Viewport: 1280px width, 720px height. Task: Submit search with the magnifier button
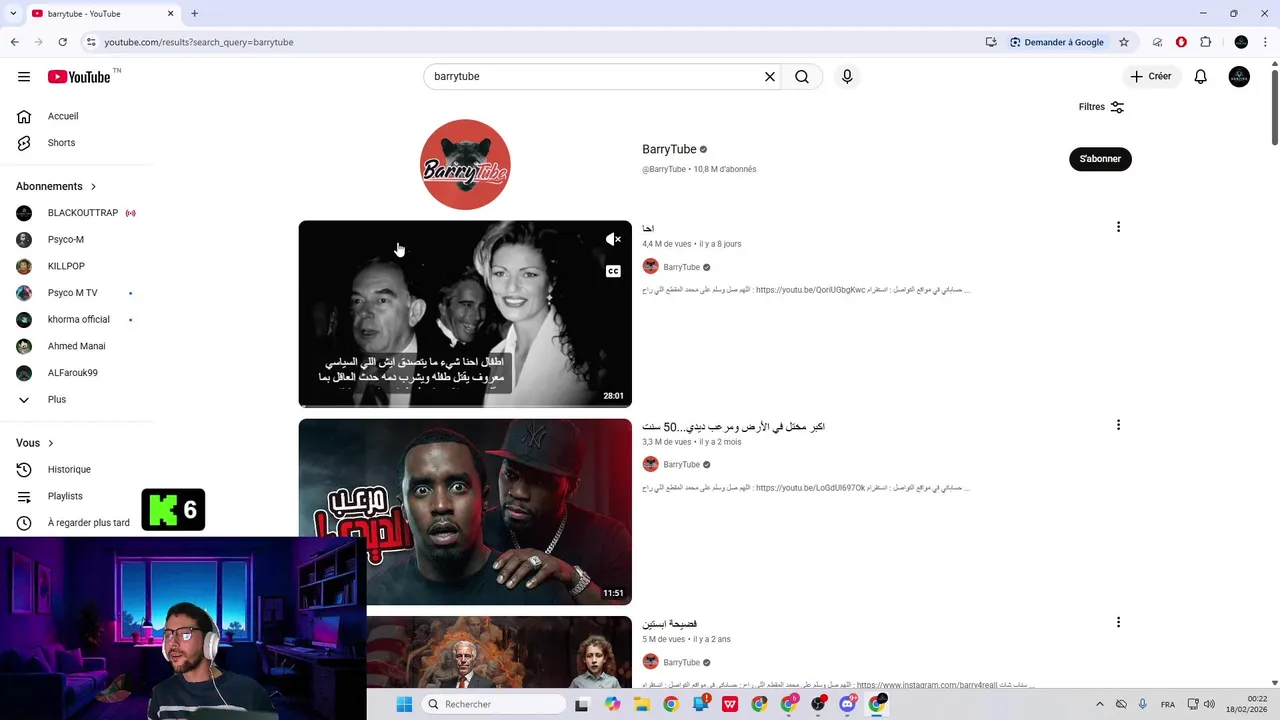(x=802, y=77)
